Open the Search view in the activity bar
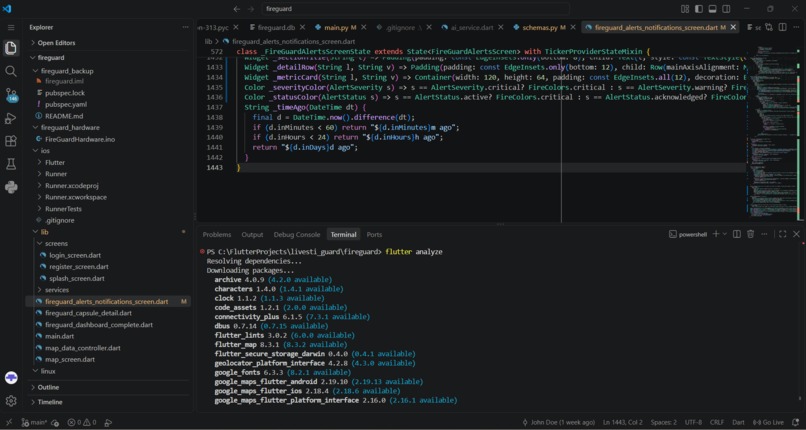The image size is (806, 430). tap(11, 71)
